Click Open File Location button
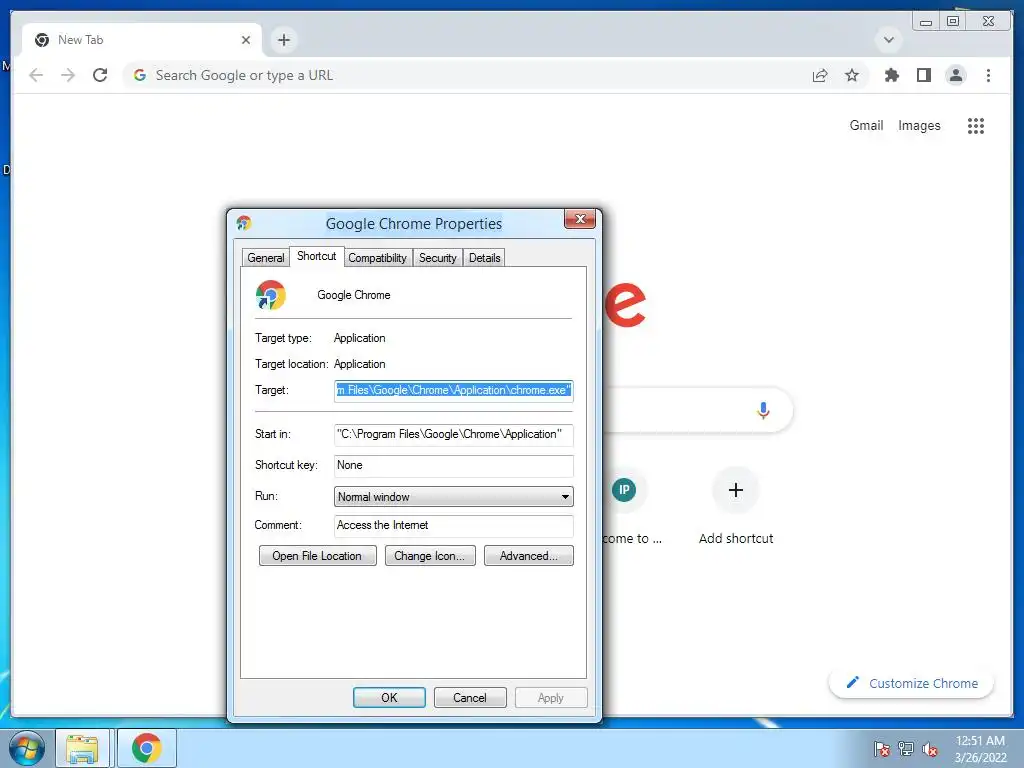The height and width of the screenshot is (768, 1024). pos(317,556)
